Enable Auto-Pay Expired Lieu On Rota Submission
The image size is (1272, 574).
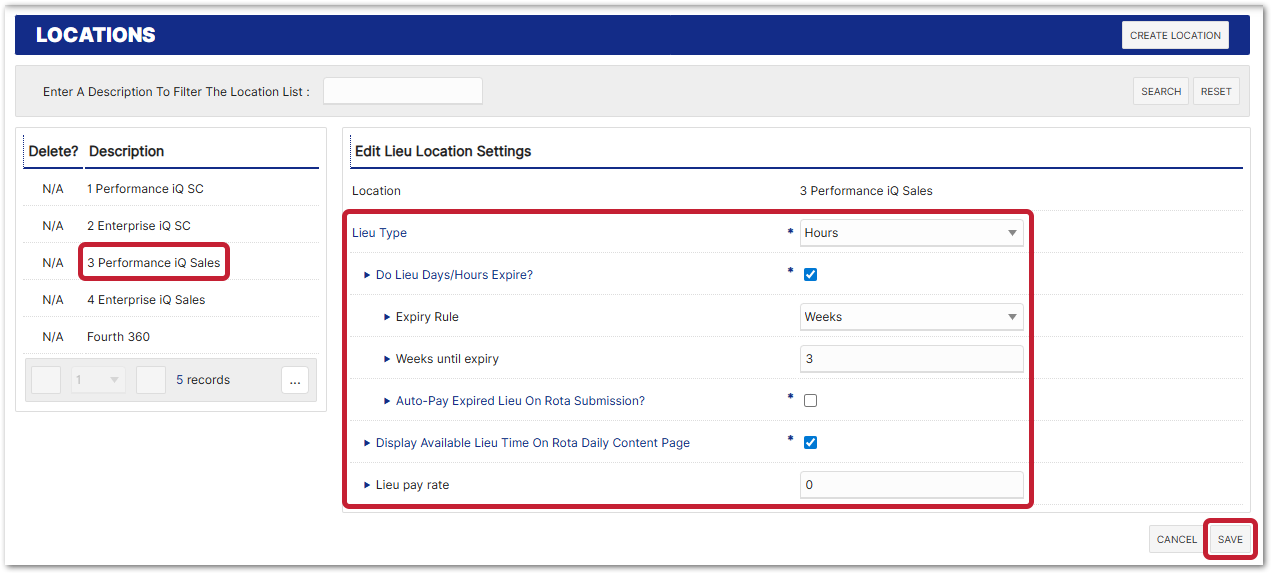coord(811,401)
